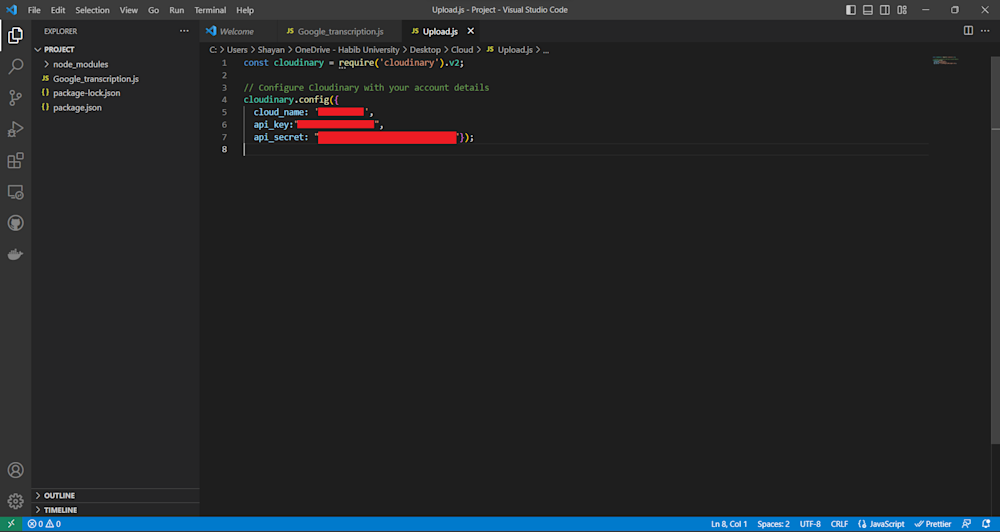
Task: Click OneDrive - Habib University breadcrumb
Action: [347, 50]
